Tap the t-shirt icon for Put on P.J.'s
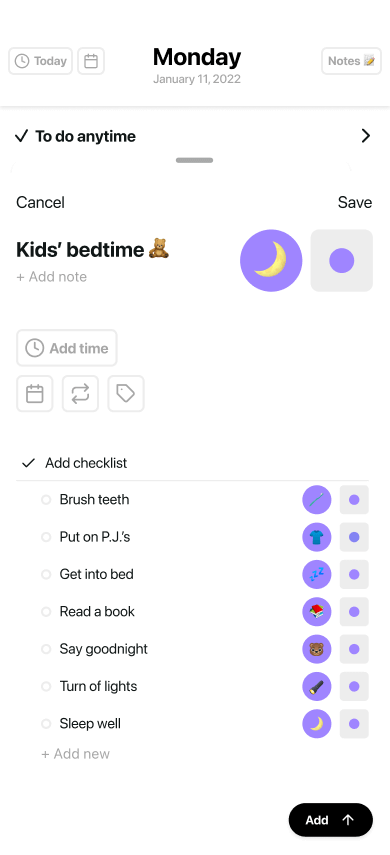The width and height of the screenshot is (390, 855). tap(317, 537)
